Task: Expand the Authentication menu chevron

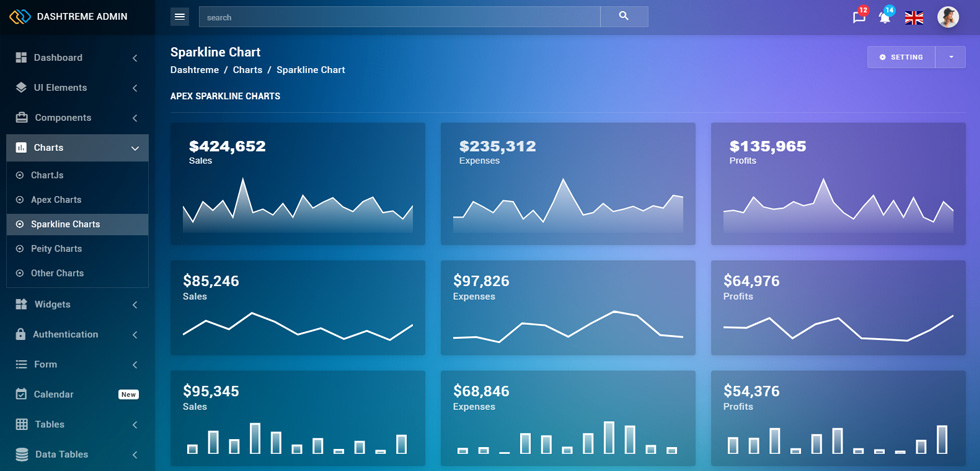Action: [x=135, y=335]
